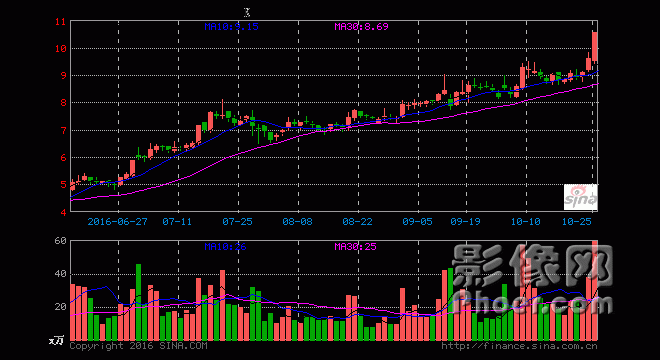Click the price axis value 5
This screenshot has height=360, width=660.
[x=64, y=184]
